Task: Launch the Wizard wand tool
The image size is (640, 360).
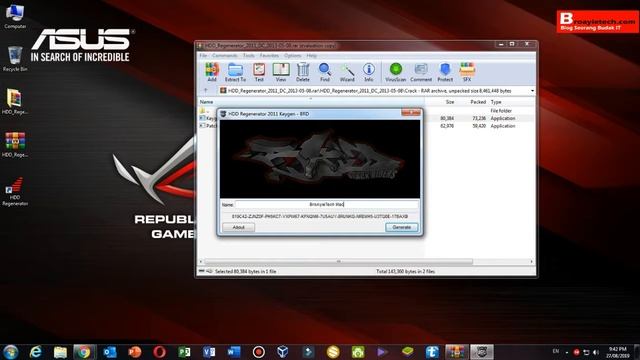Action: pyautogui.click(x=347, y=72)
